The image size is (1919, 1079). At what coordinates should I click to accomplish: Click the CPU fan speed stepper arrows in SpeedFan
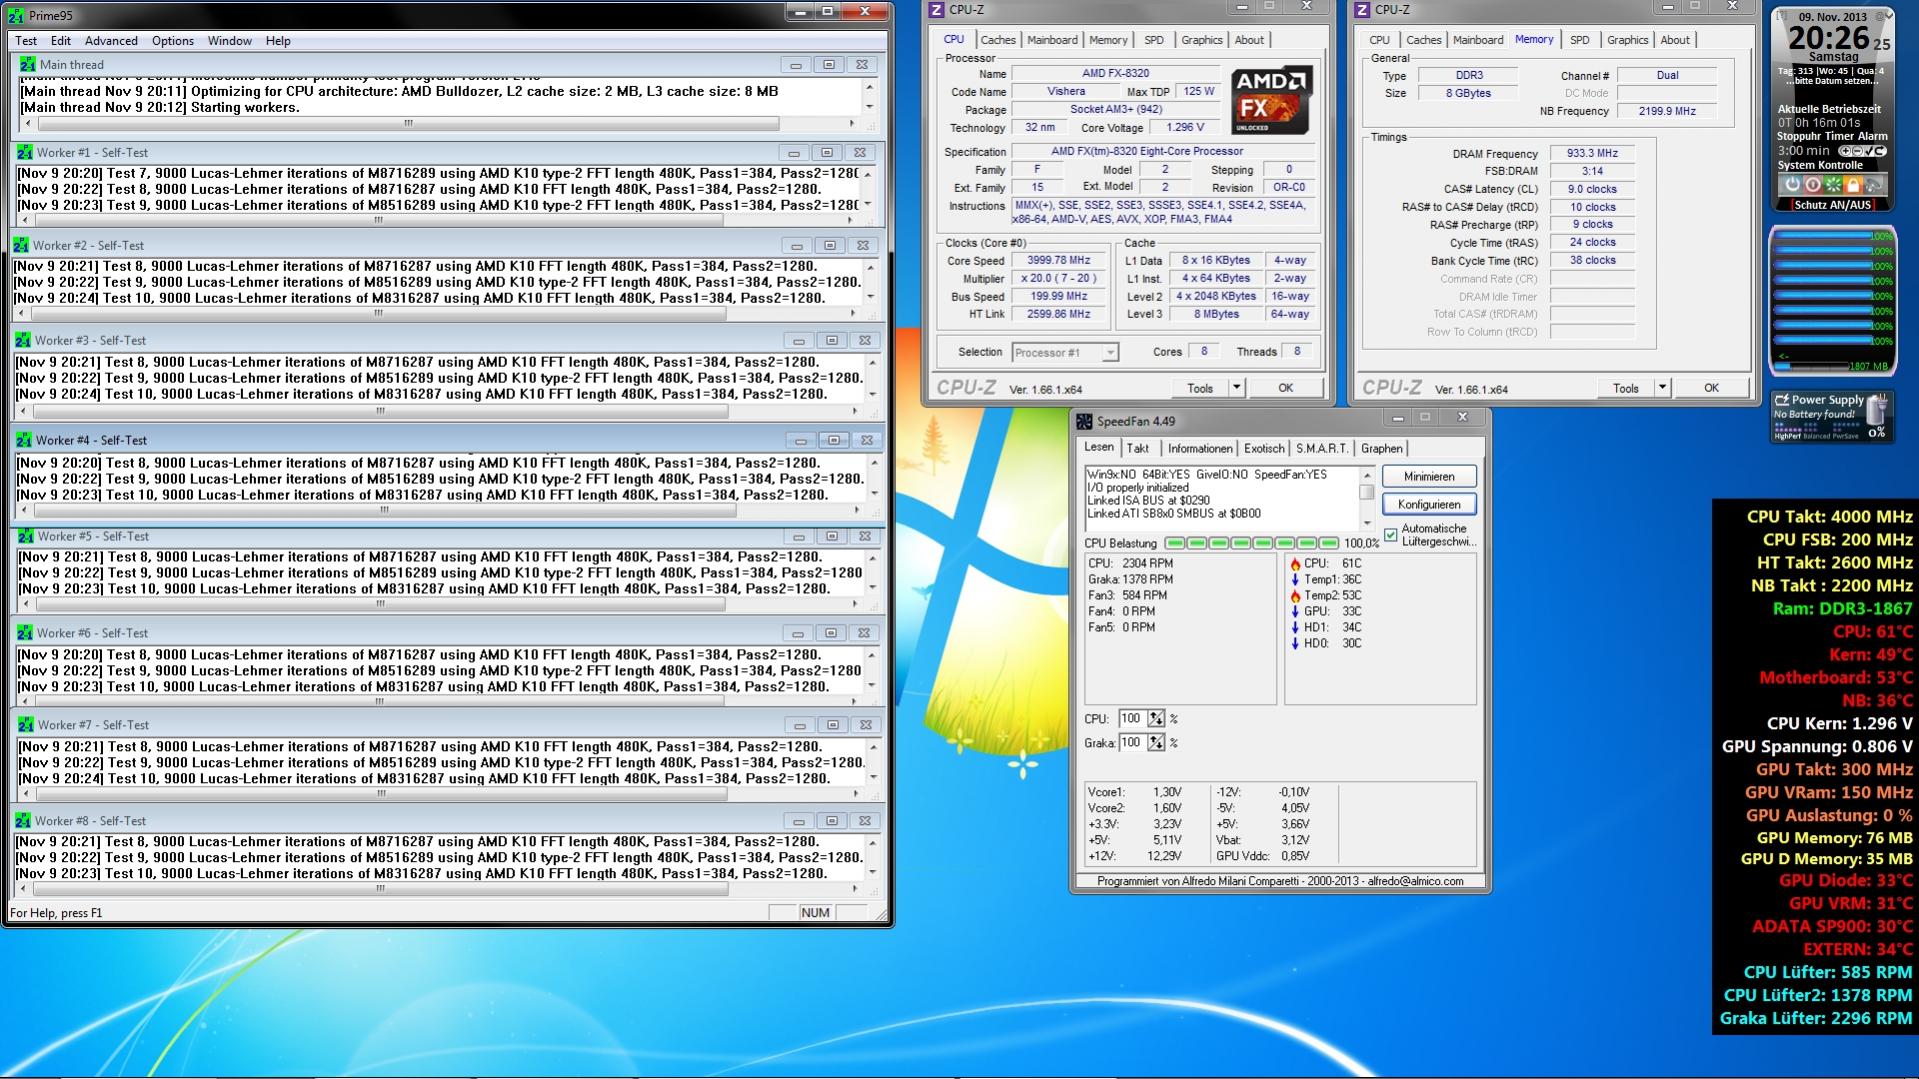point(1156,719)
